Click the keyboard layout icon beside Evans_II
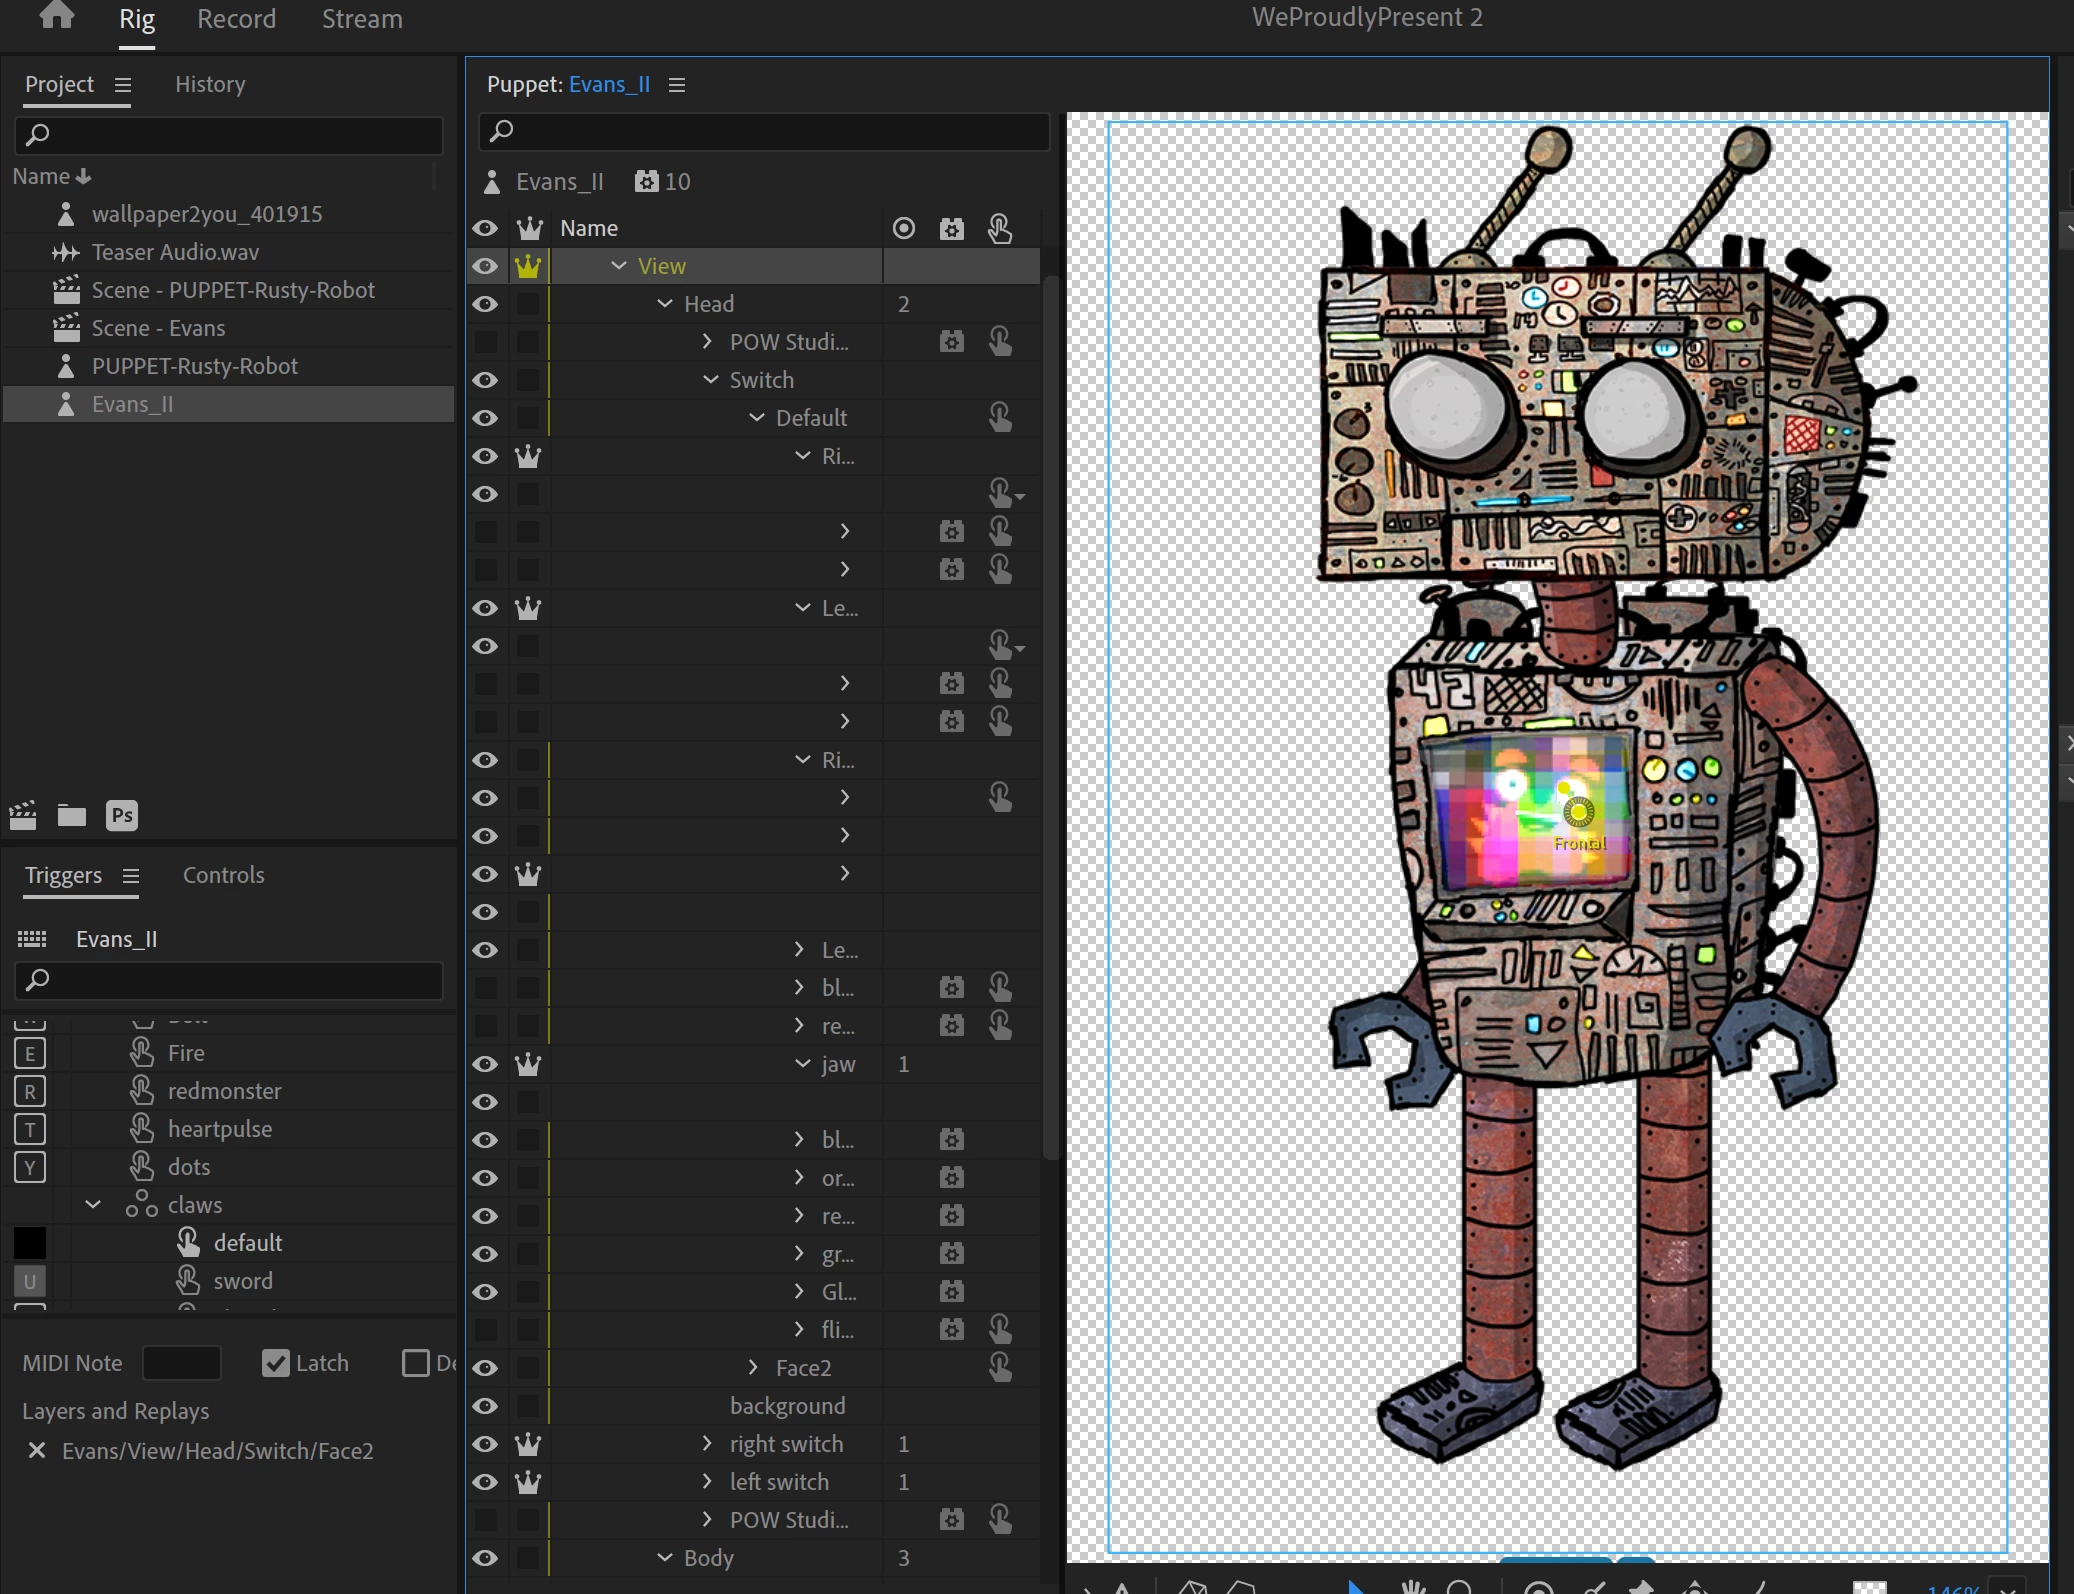This screenshot has width=2074, height=1594. click(32, 938)
